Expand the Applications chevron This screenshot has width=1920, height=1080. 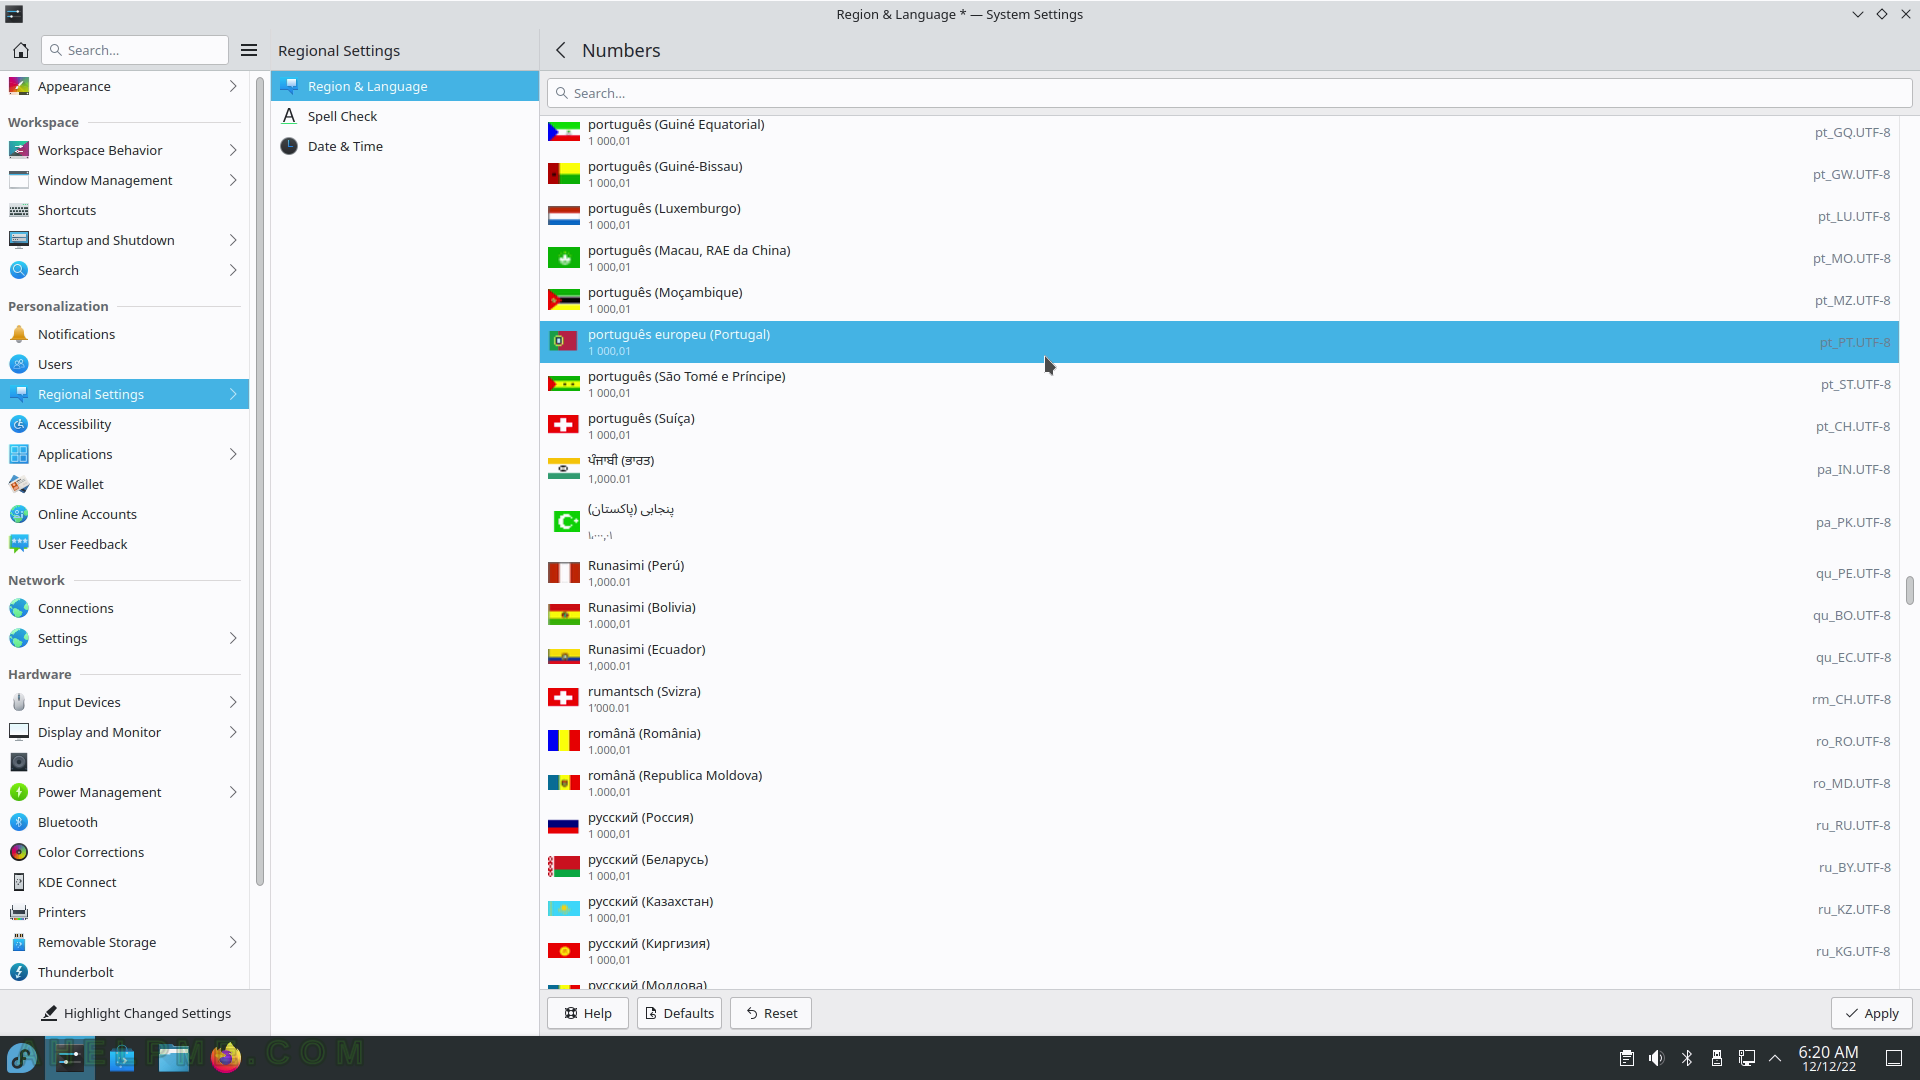pos(233,454)
